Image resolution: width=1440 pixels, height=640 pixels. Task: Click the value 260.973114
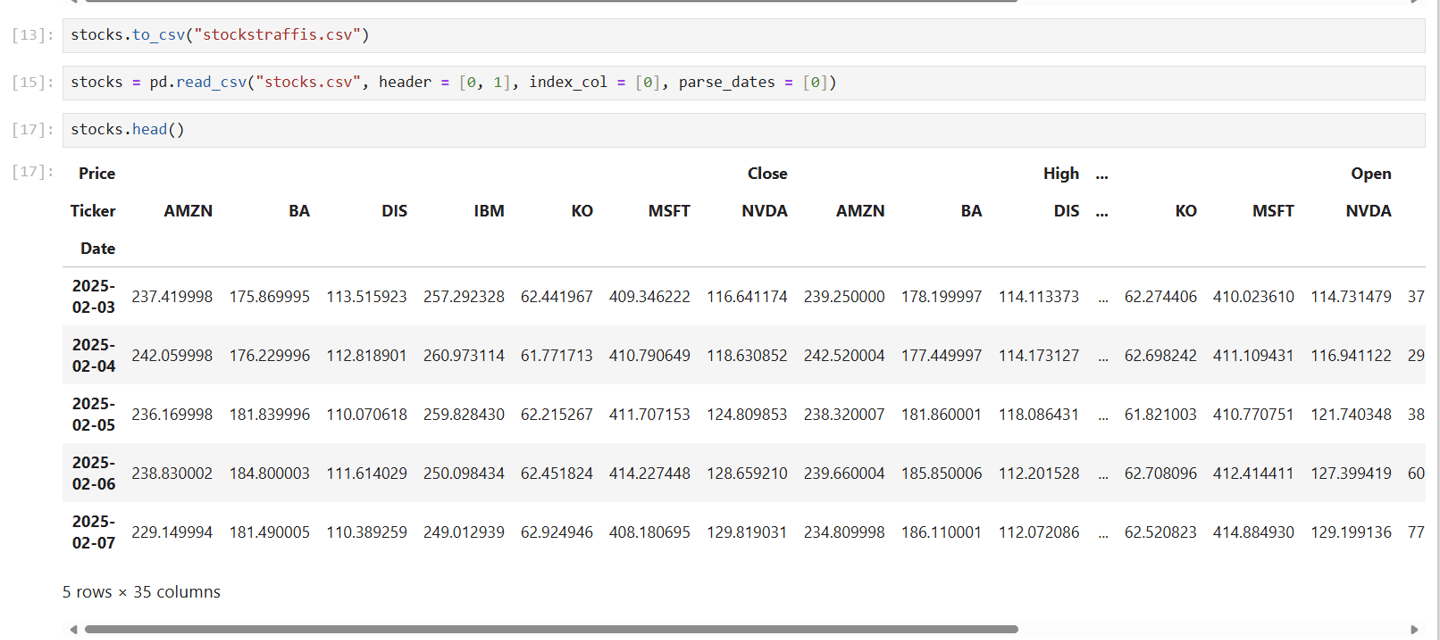(464, 356)
